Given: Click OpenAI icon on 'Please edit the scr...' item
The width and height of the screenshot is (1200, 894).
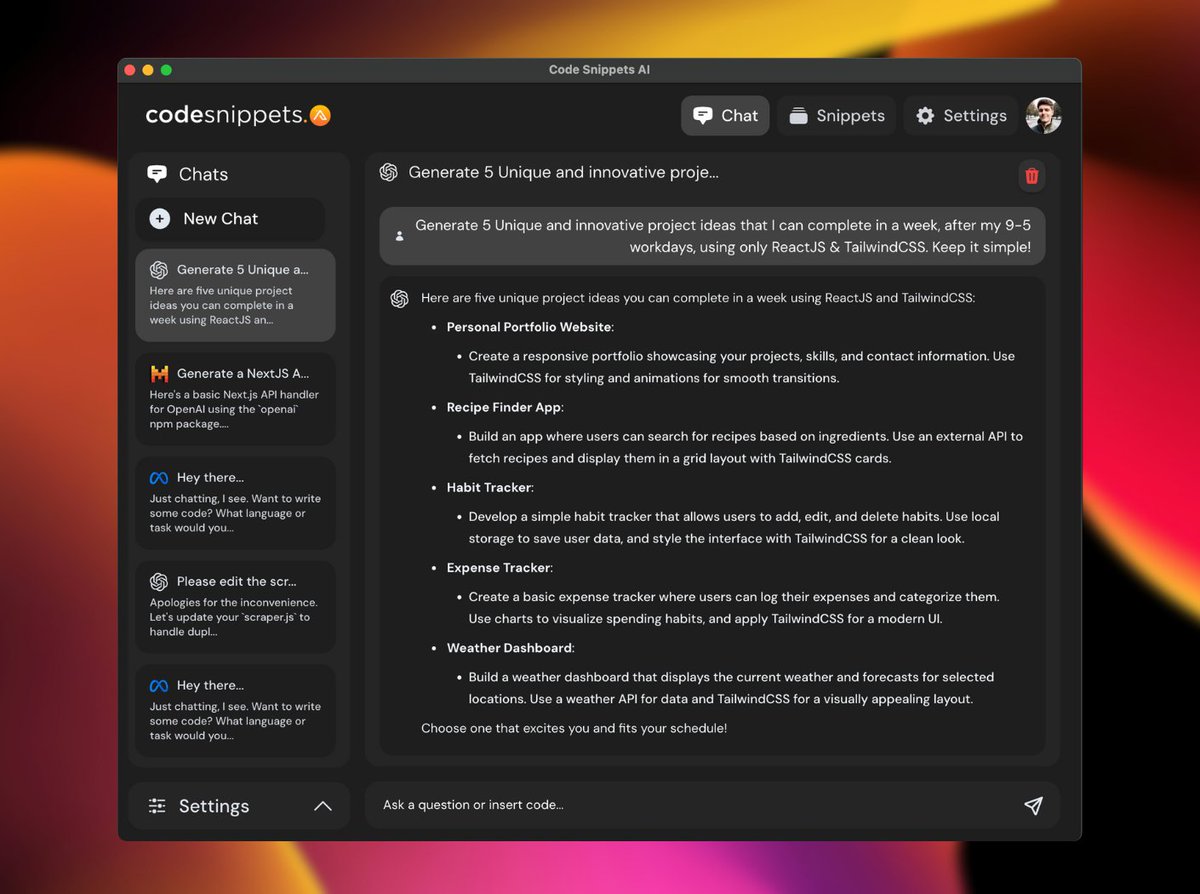Looking at the screenshot, I should point(158,581).
